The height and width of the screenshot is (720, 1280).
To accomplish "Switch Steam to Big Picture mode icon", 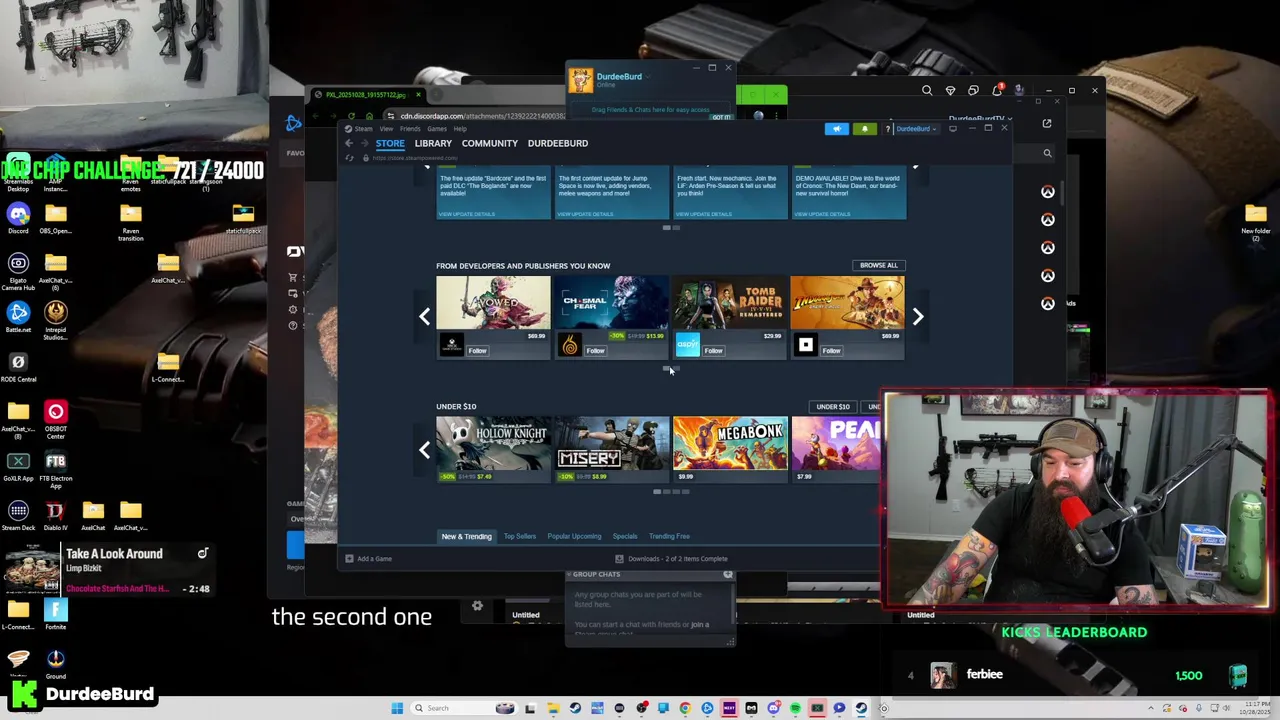I will click(953, 128).
